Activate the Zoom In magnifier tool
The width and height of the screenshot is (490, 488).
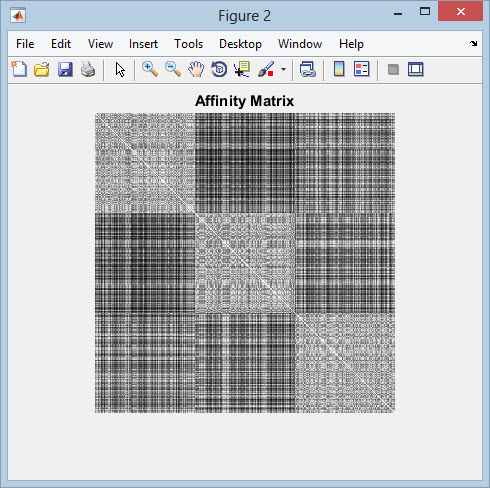tap(150, 69)
